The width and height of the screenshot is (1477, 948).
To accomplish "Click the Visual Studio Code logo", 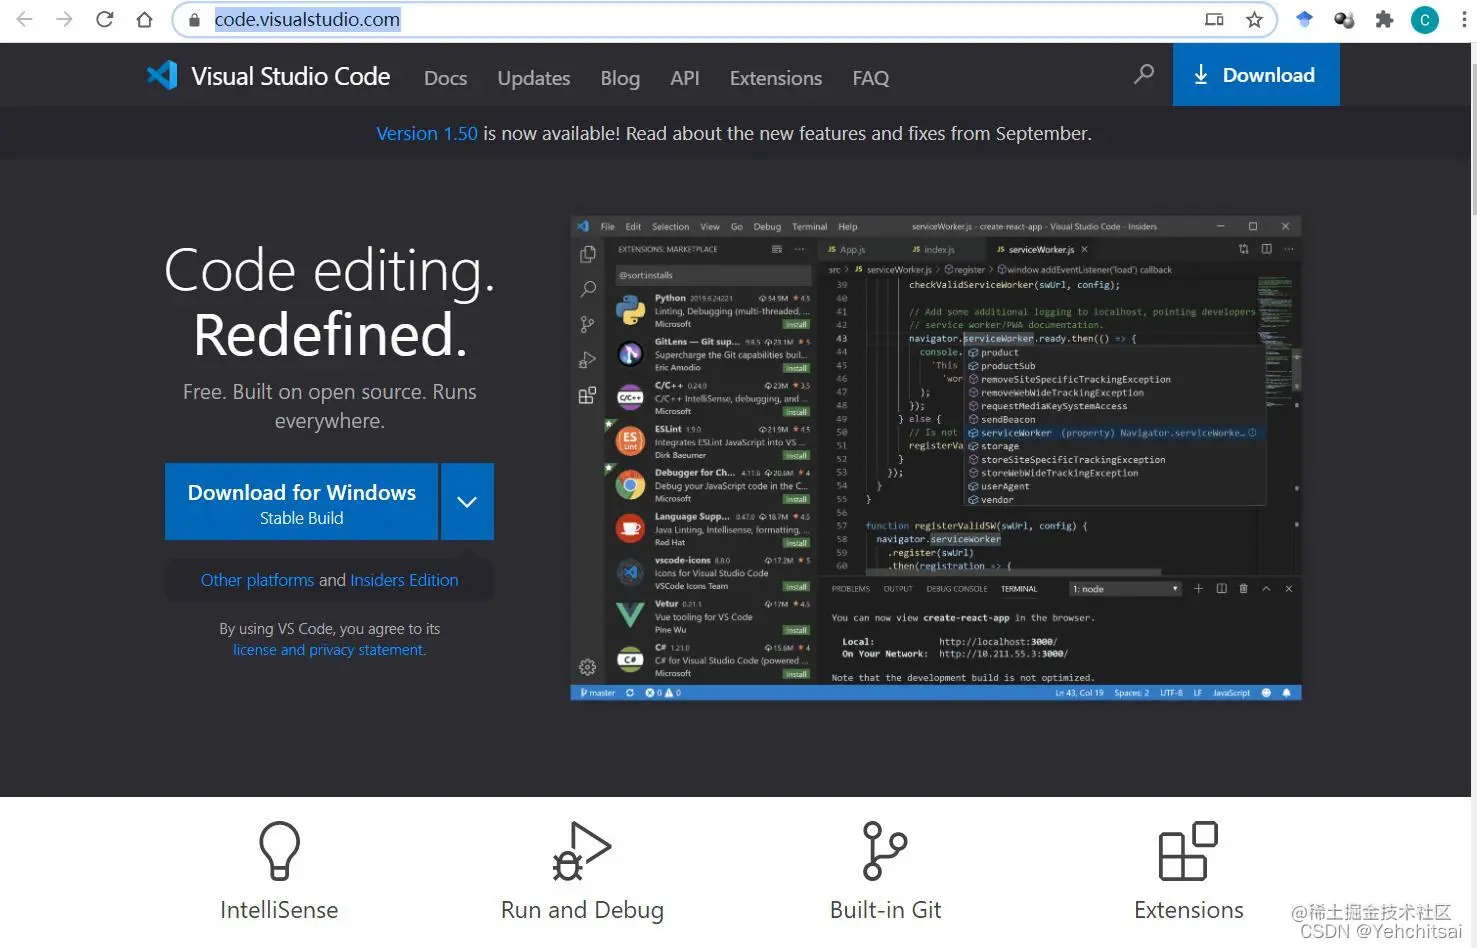I will click(162, 74).
